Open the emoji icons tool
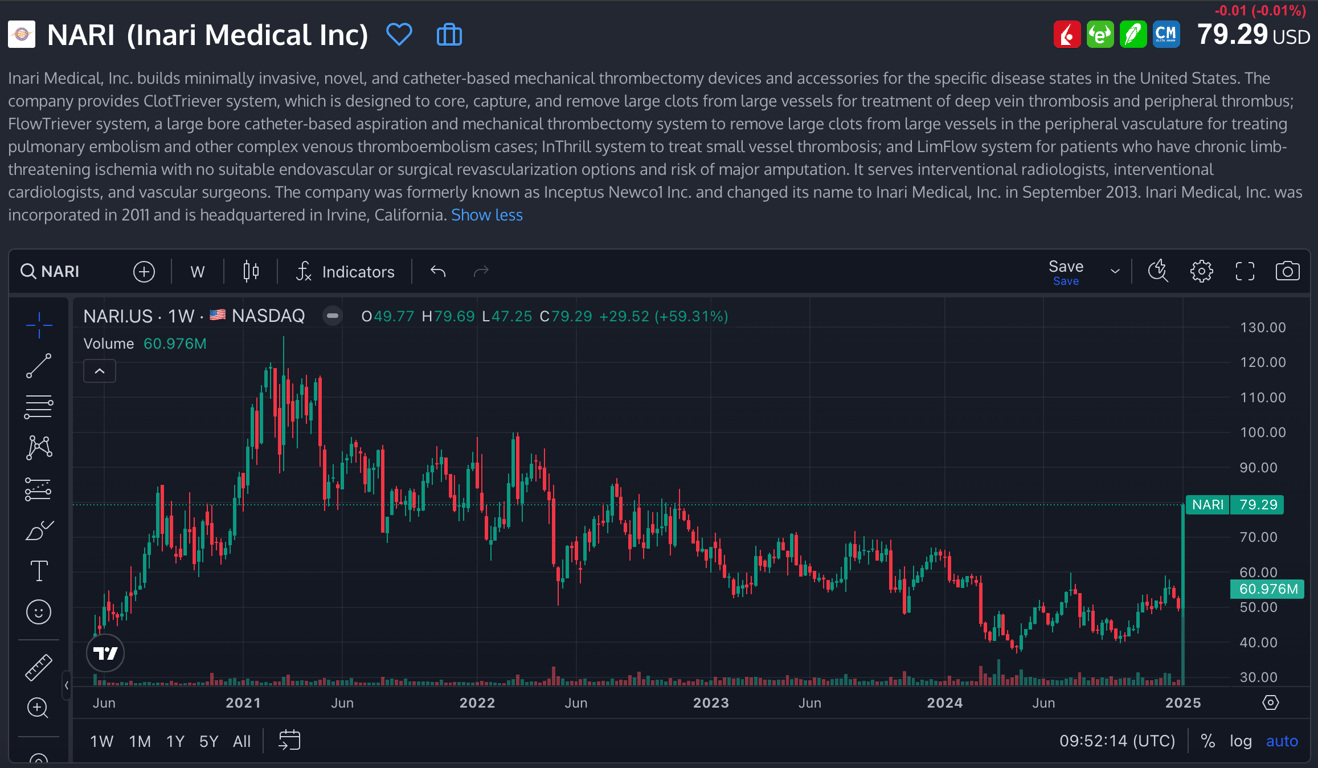This screenshot has width=1318, height=768. (39, 612)
